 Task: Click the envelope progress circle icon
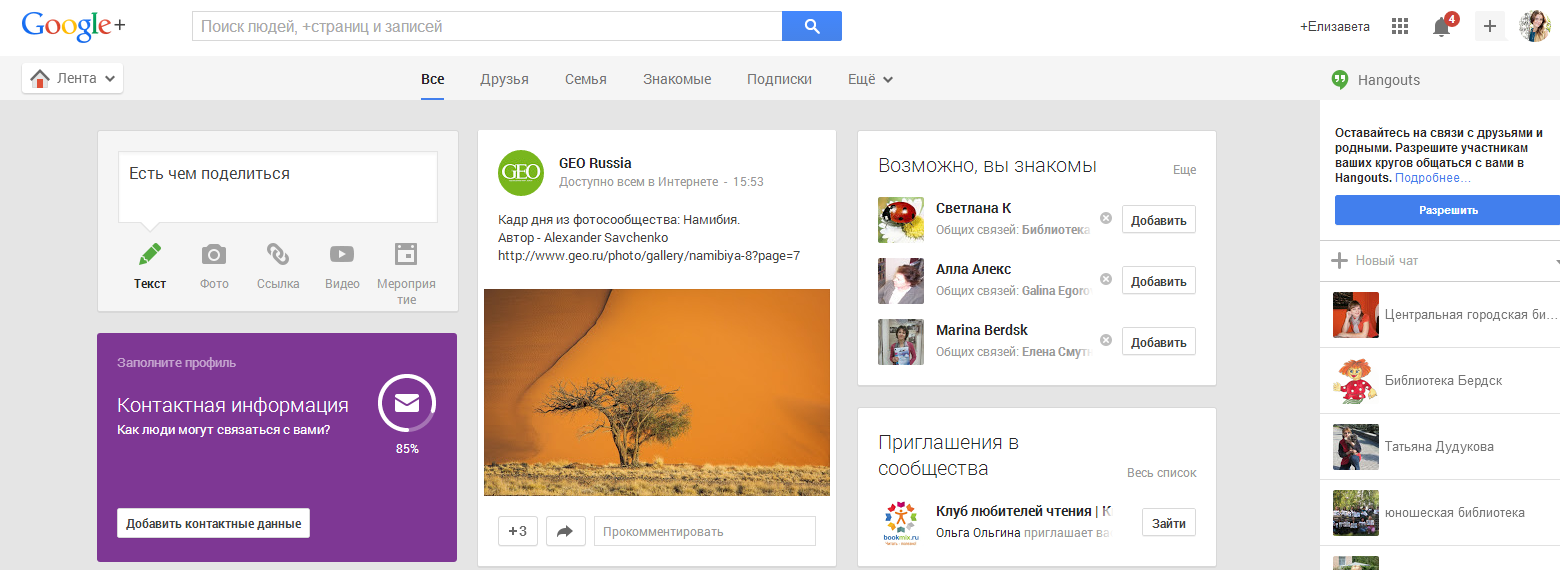click(407, 403)
